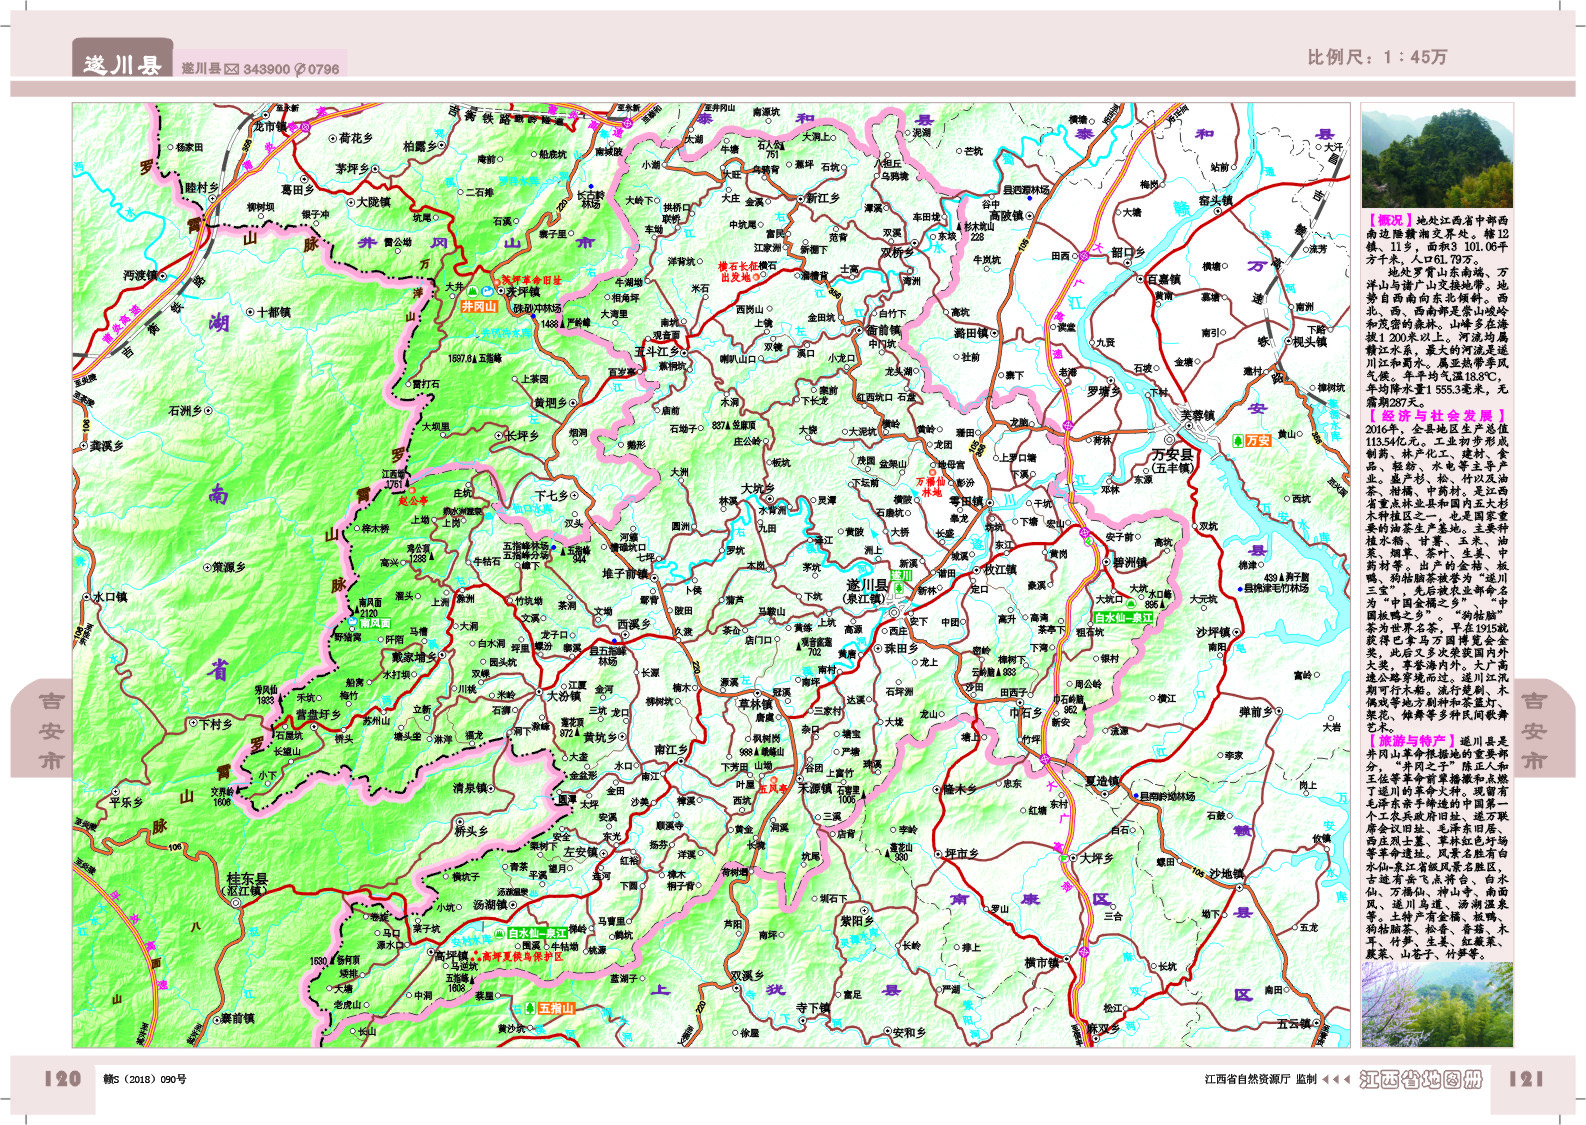
Task: Click page number 120
Action: coord(63,1079)
